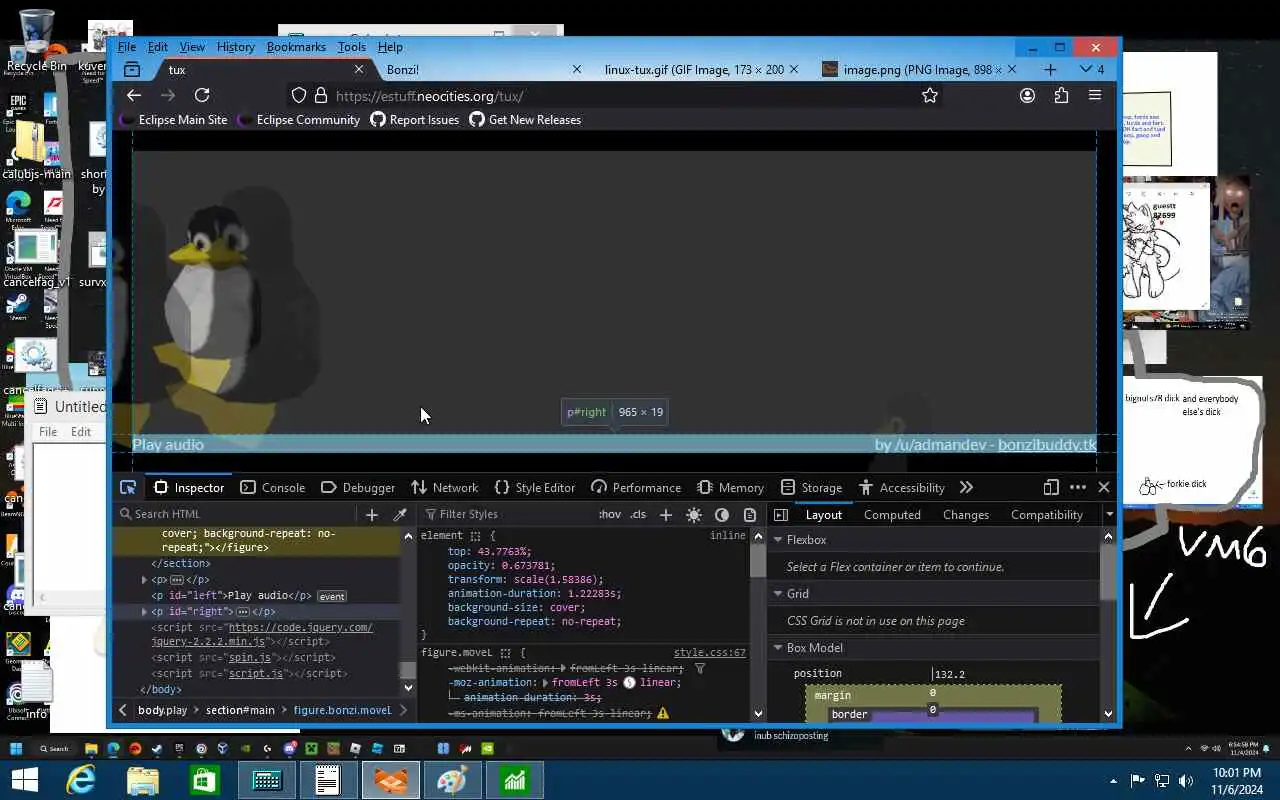The width and height of the screenshot is (1280, 800).
Task: Open the Store app on the taskbar
Action: click(x=204, y=780)
